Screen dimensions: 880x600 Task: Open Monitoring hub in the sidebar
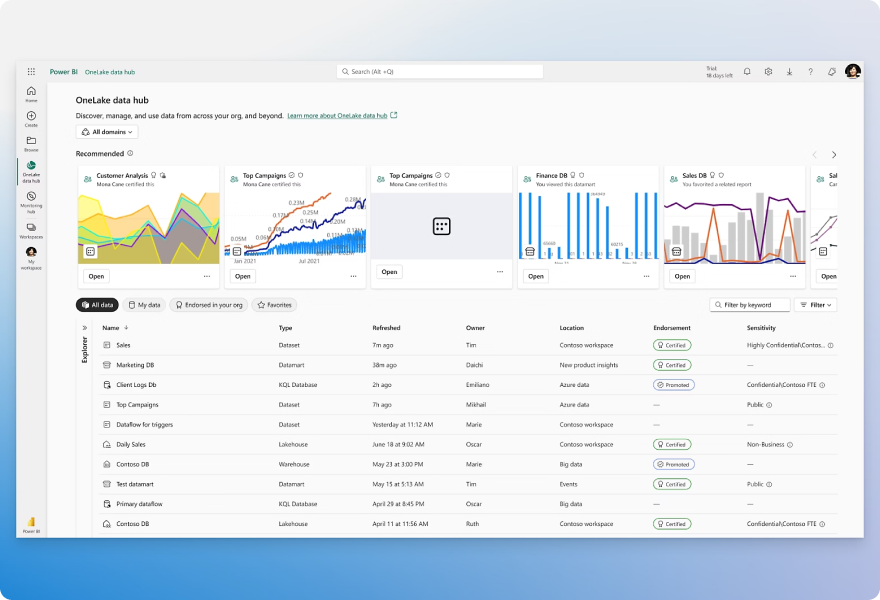pyautogui.click(x=31, y=202)
